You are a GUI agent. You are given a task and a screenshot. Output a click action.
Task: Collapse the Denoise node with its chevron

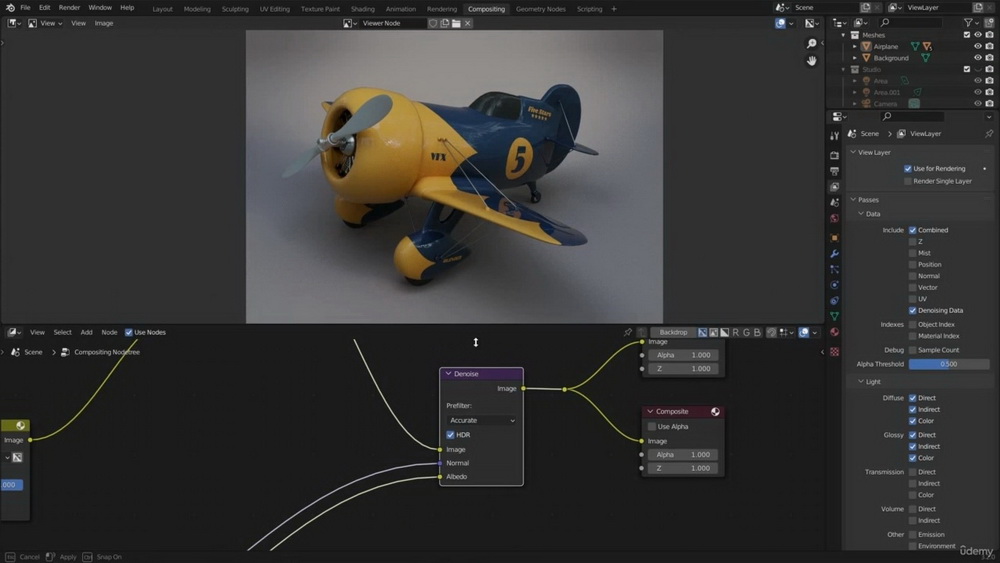(448, 374)
